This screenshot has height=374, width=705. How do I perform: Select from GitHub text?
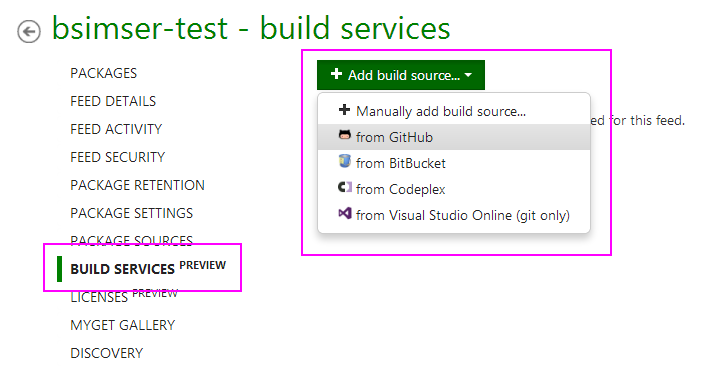click(x=394, y=137)
